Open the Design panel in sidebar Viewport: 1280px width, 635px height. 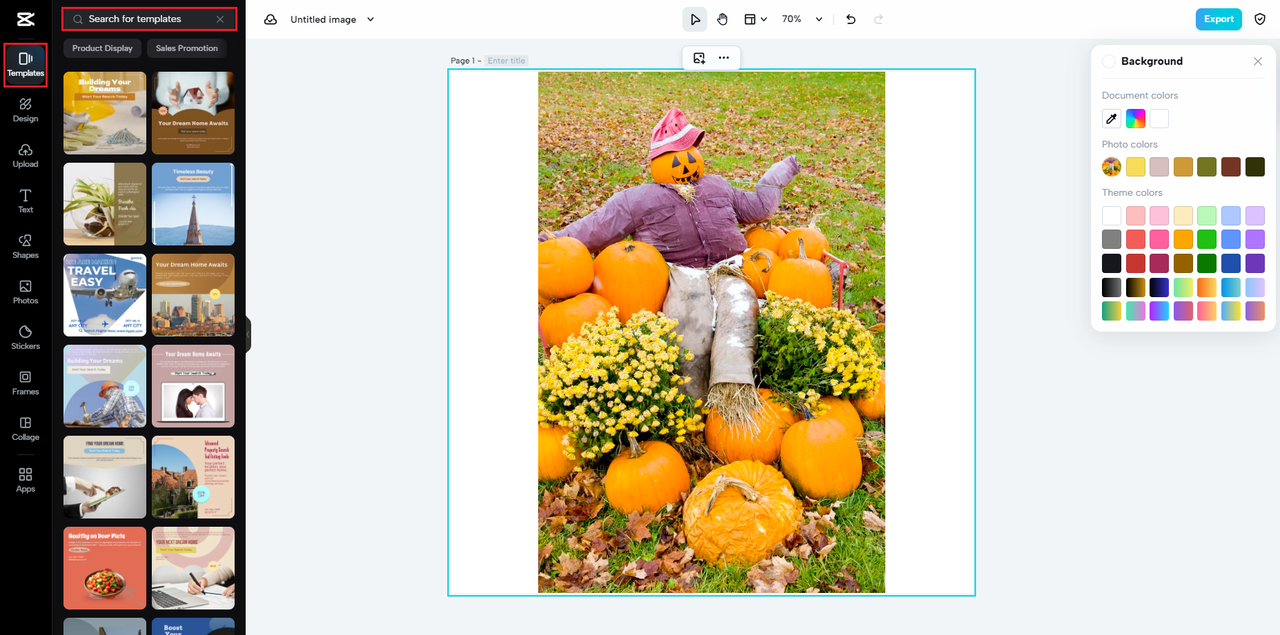click(25, 110)
